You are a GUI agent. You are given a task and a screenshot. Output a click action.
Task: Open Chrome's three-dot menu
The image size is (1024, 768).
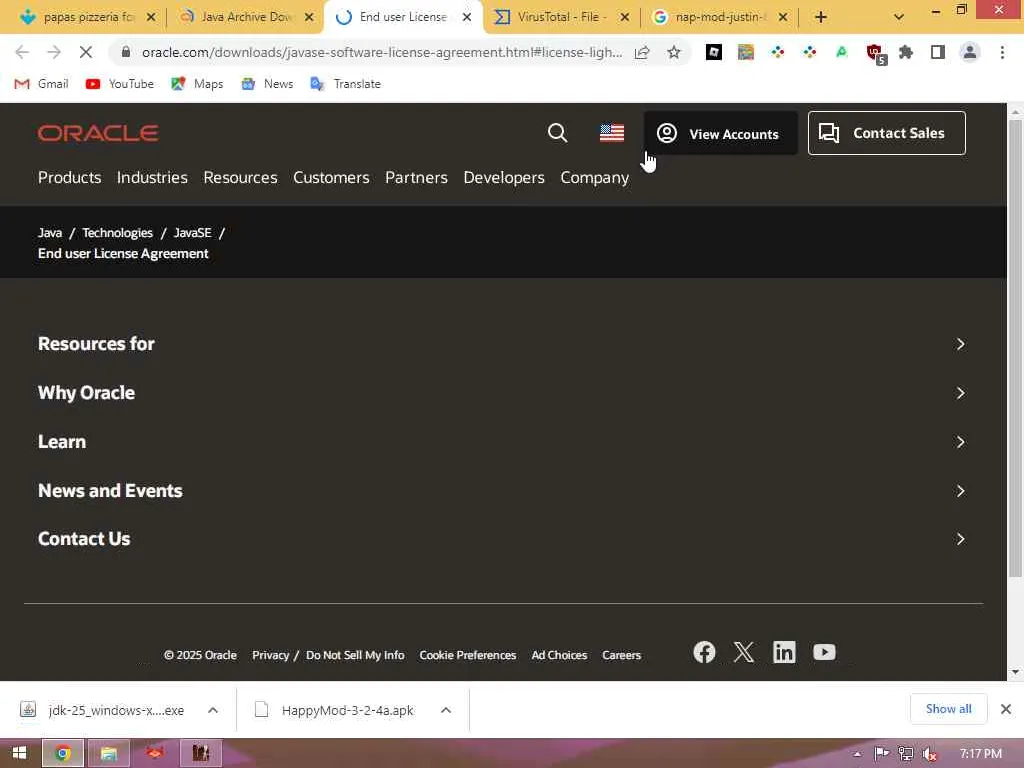coord(1002,52)
